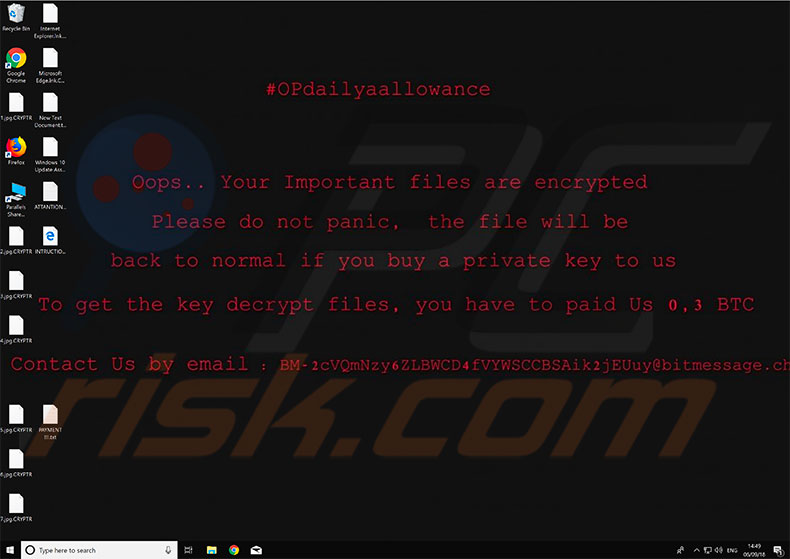This screenshot has height=559, width=790.
Task: Open the volume control in tray
Action: point(718,550)
